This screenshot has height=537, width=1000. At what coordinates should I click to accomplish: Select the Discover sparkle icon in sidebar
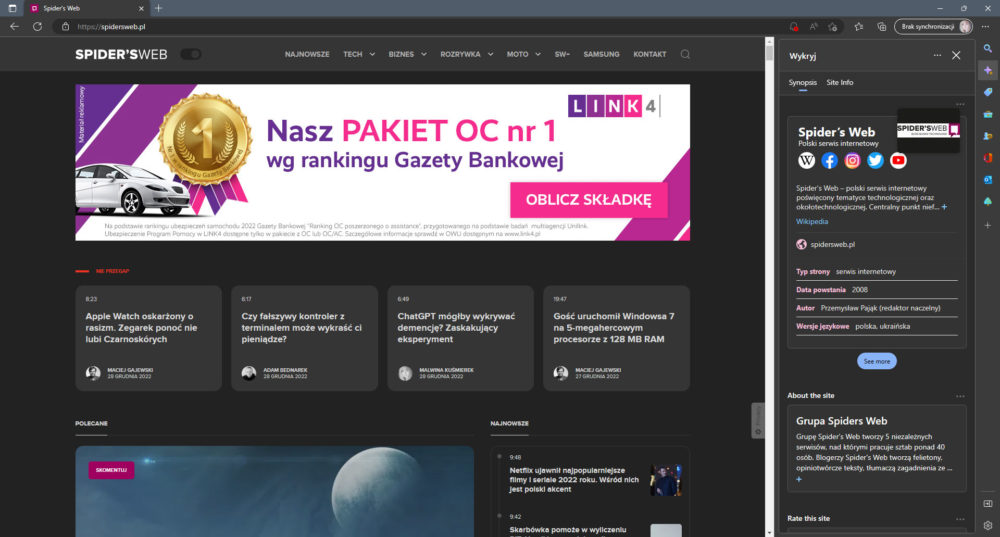click(x=987, y=70)
